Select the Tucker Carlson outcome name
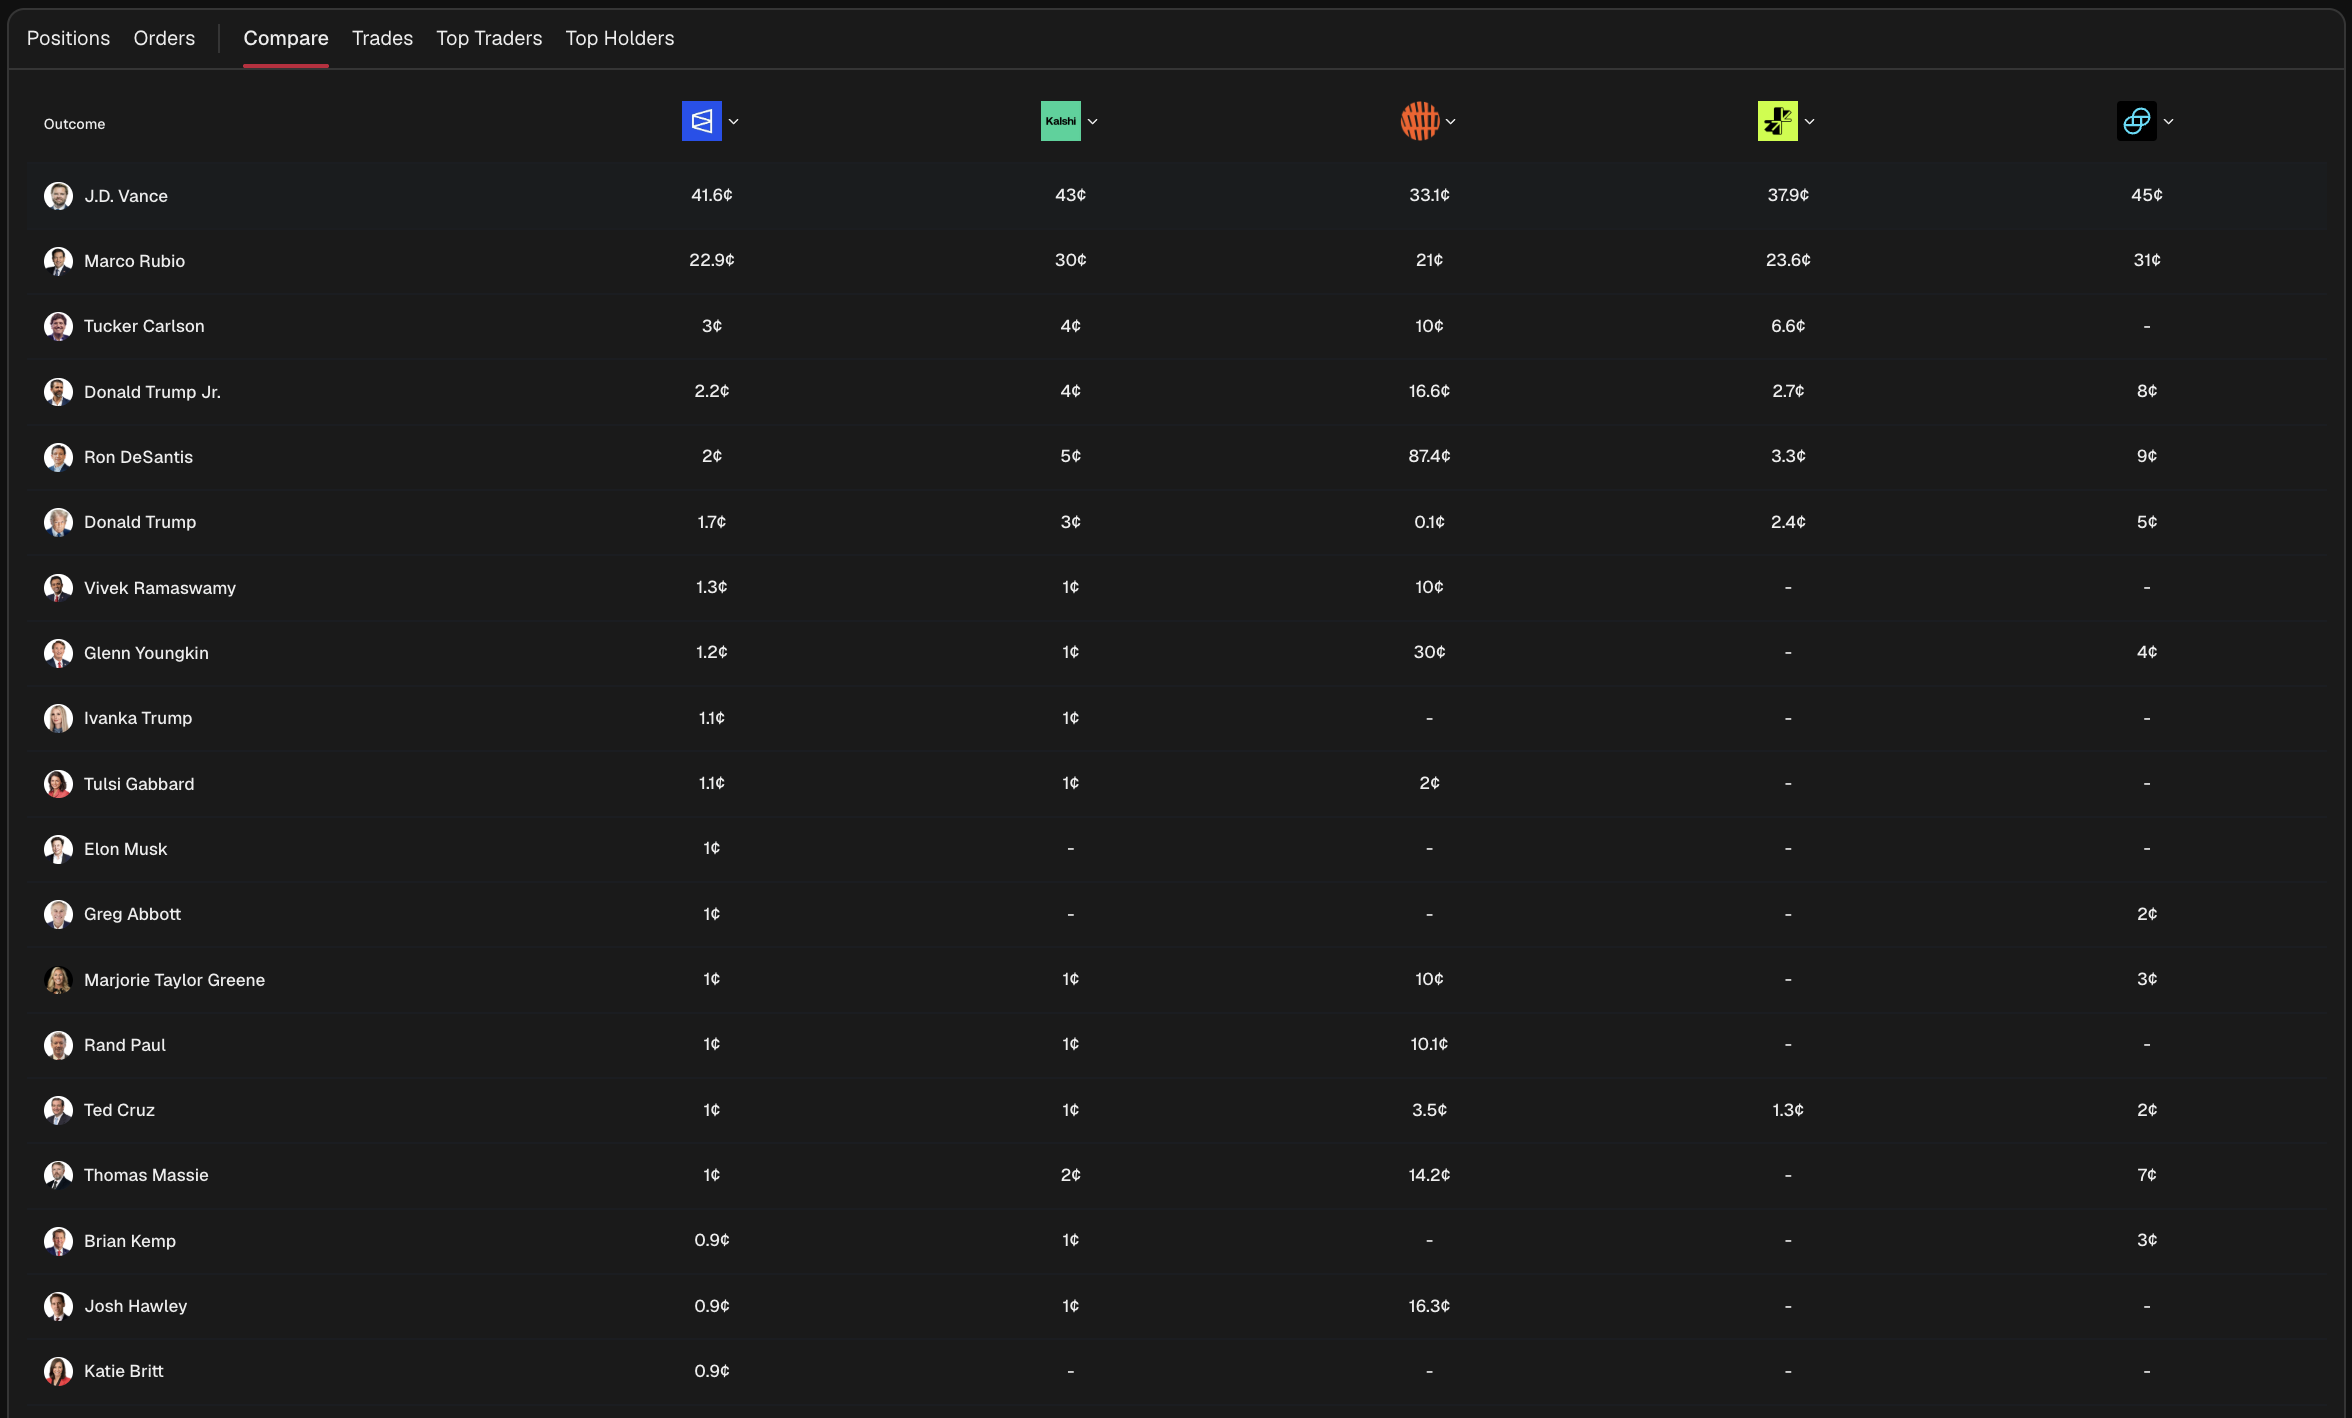 (x=144, y=326)
